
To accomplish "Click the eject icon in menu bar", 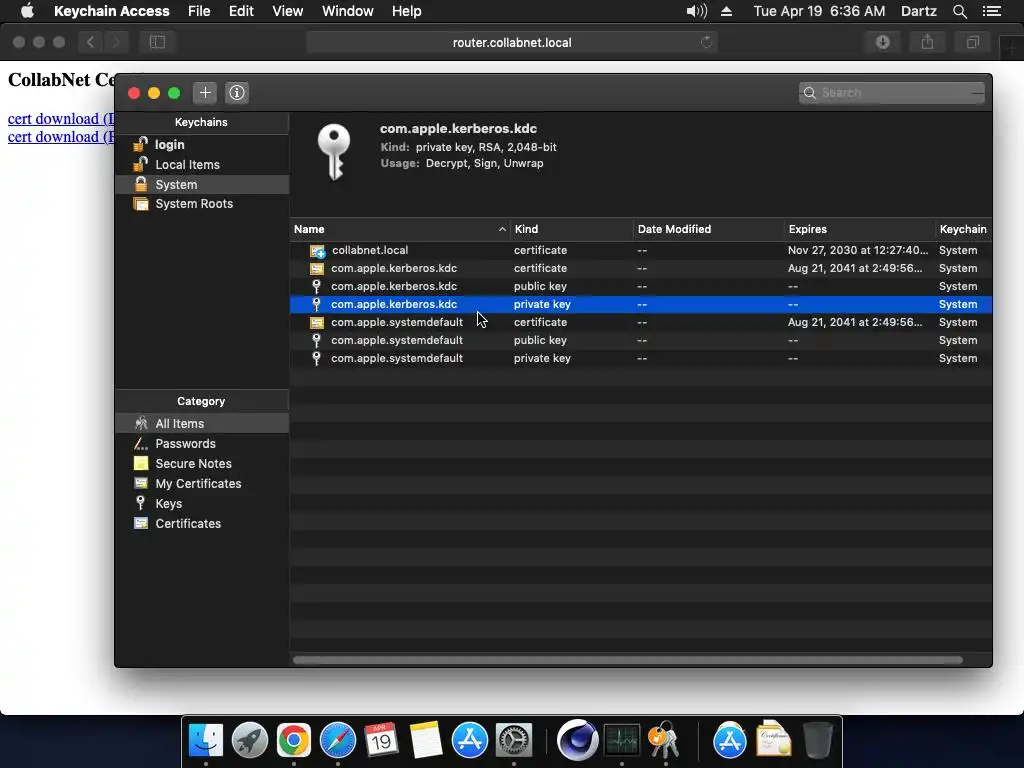I will coord(726,11).
